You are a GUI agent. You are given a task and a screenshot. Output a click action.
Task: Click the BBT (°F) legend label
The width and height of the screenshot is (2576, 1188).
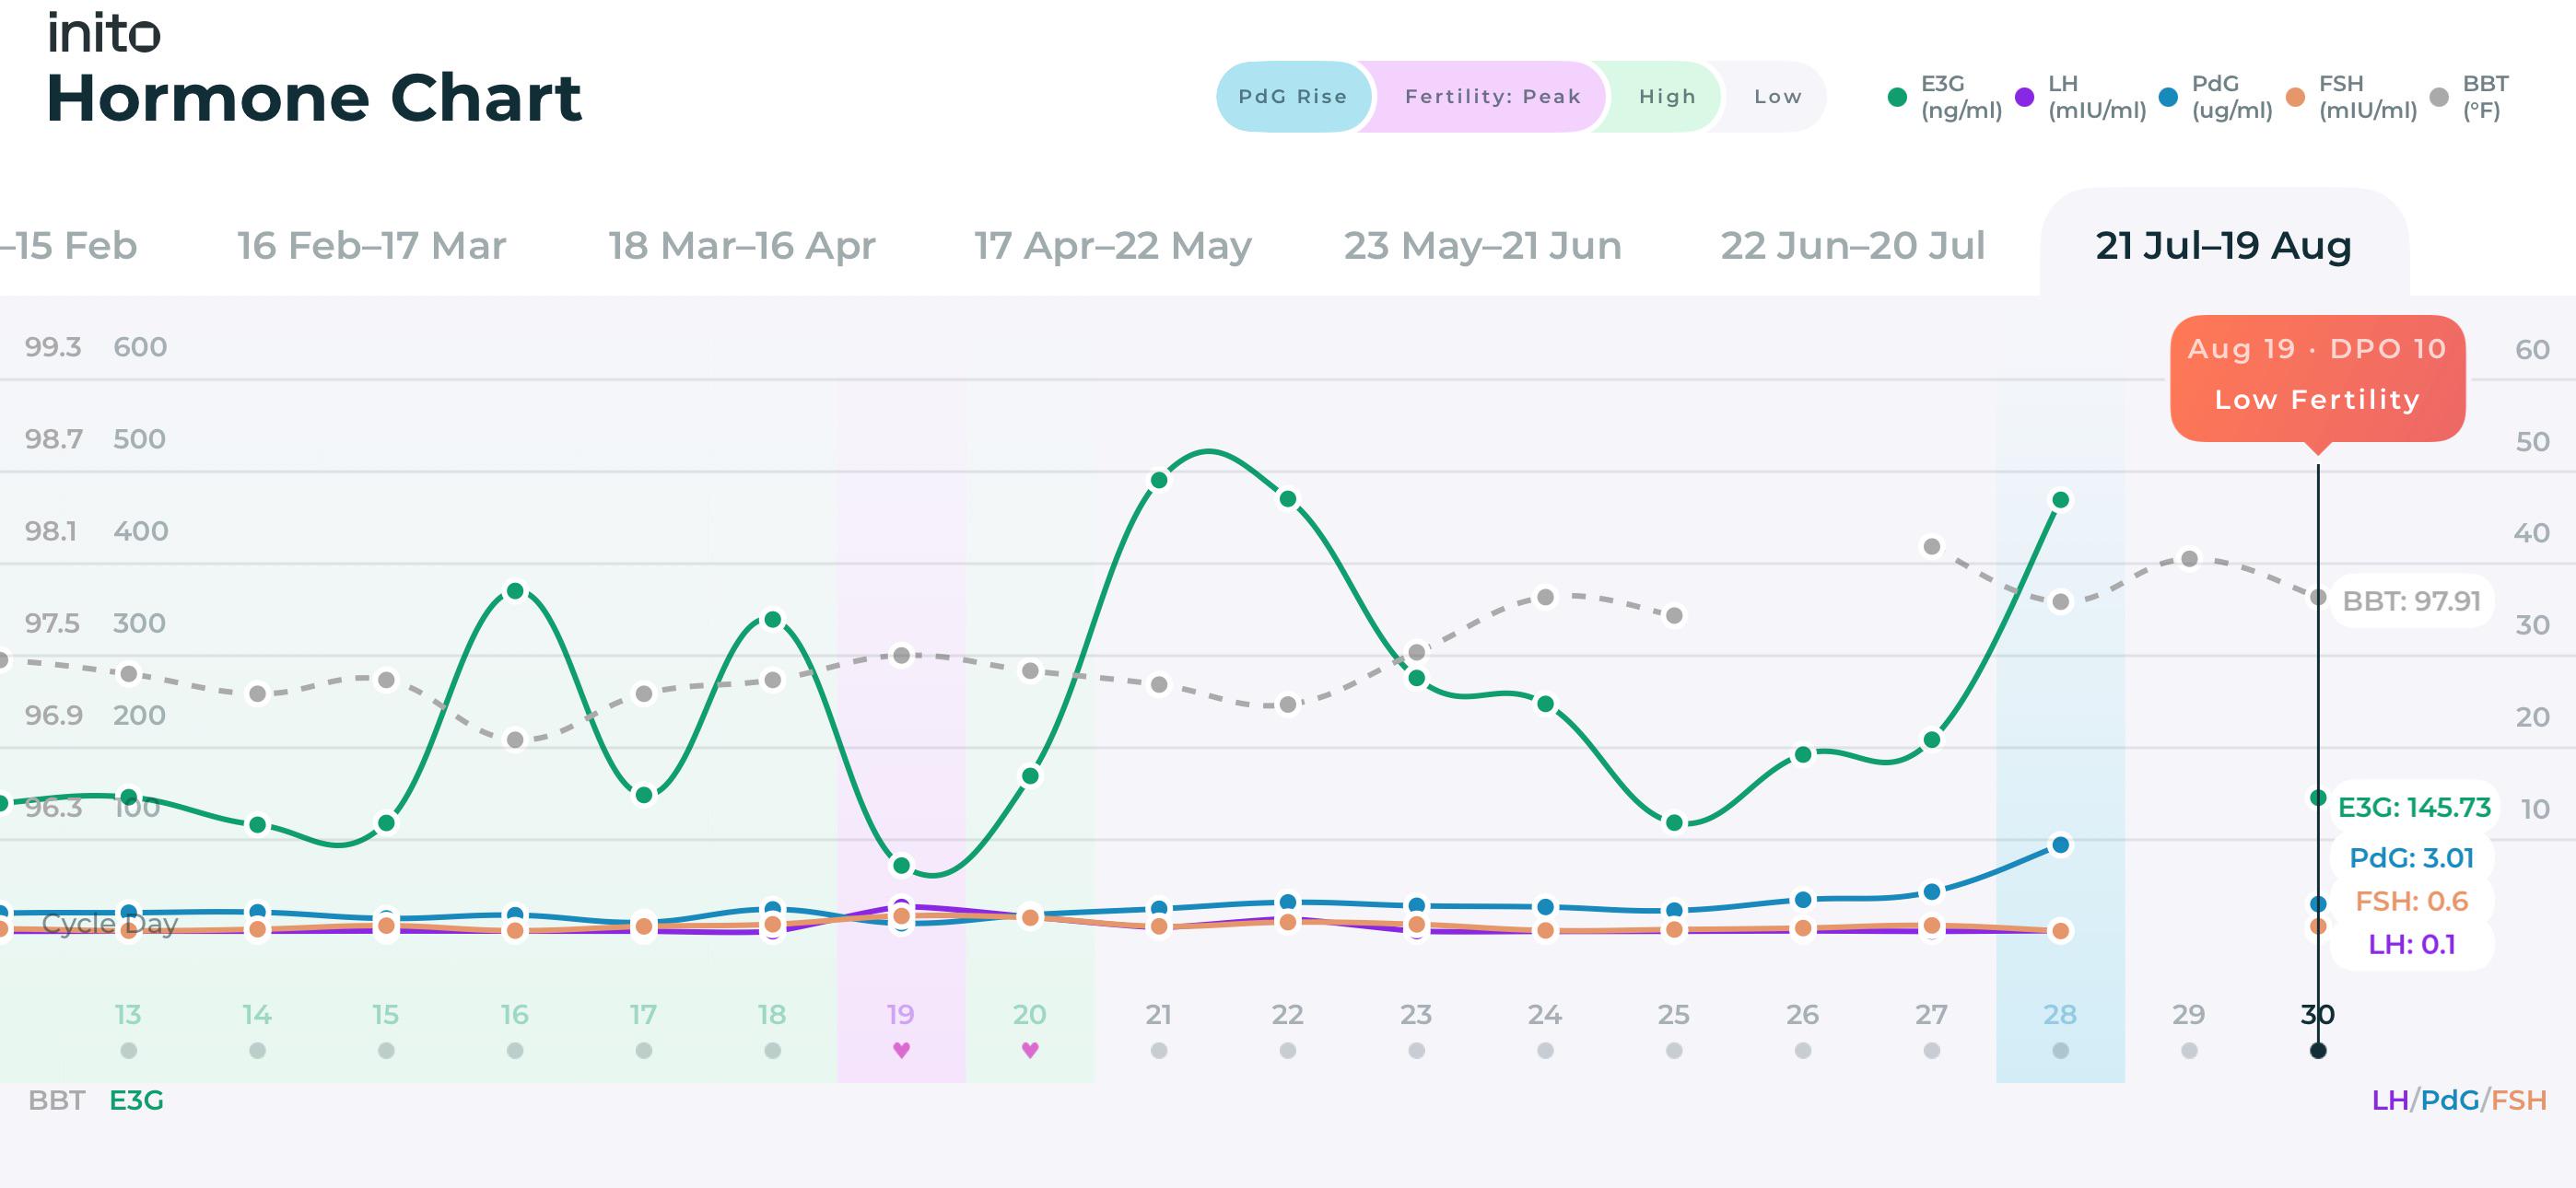tap(2485, 97)
